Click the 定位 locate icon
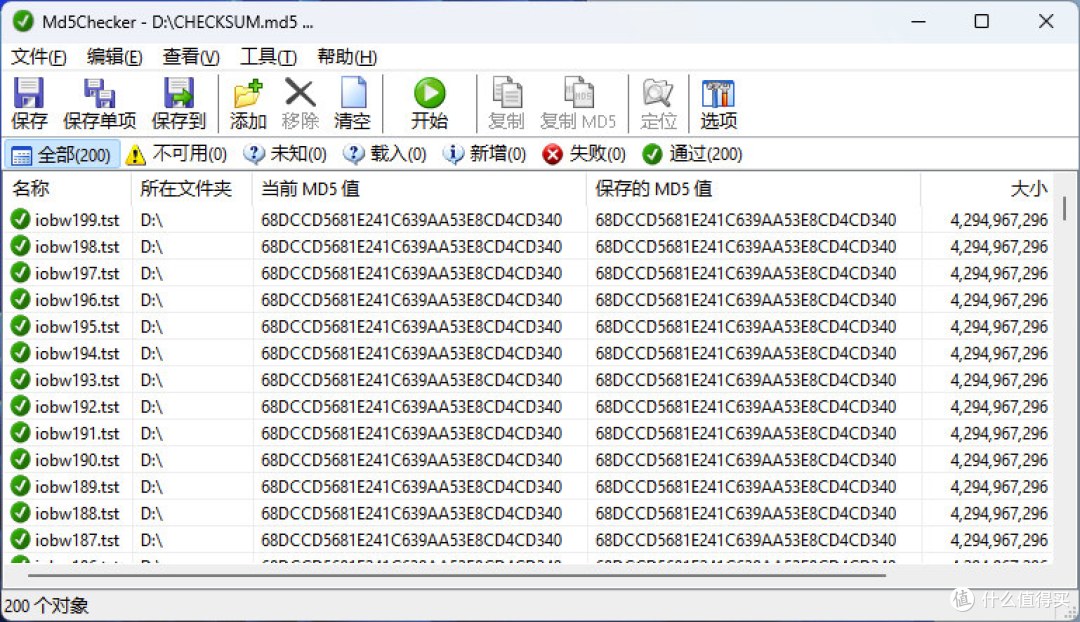The width and height of the screenshot is (1080, 622). point(658,93)
